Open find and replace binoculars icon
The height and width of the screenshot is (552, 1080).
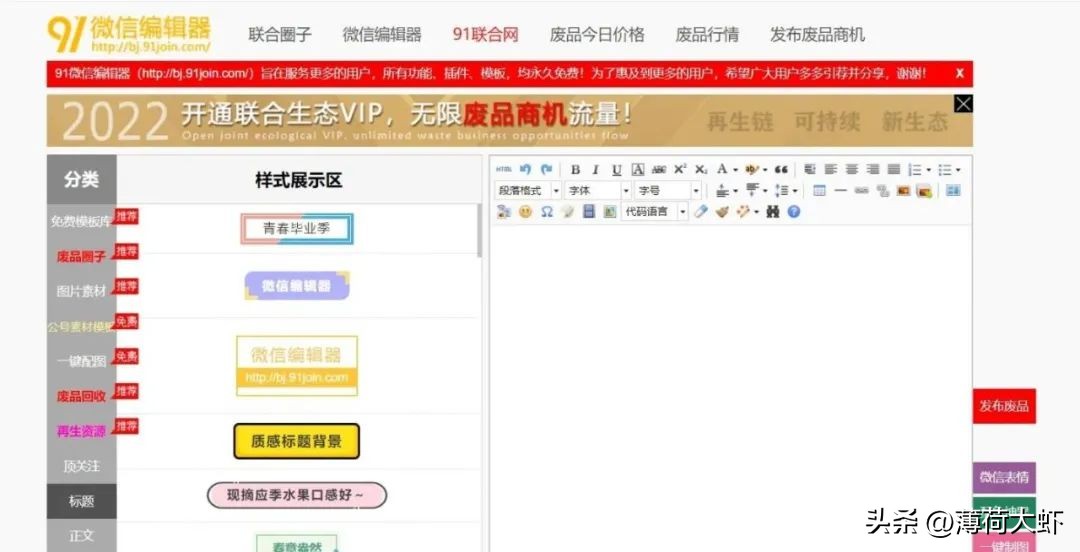pos(773,212)
